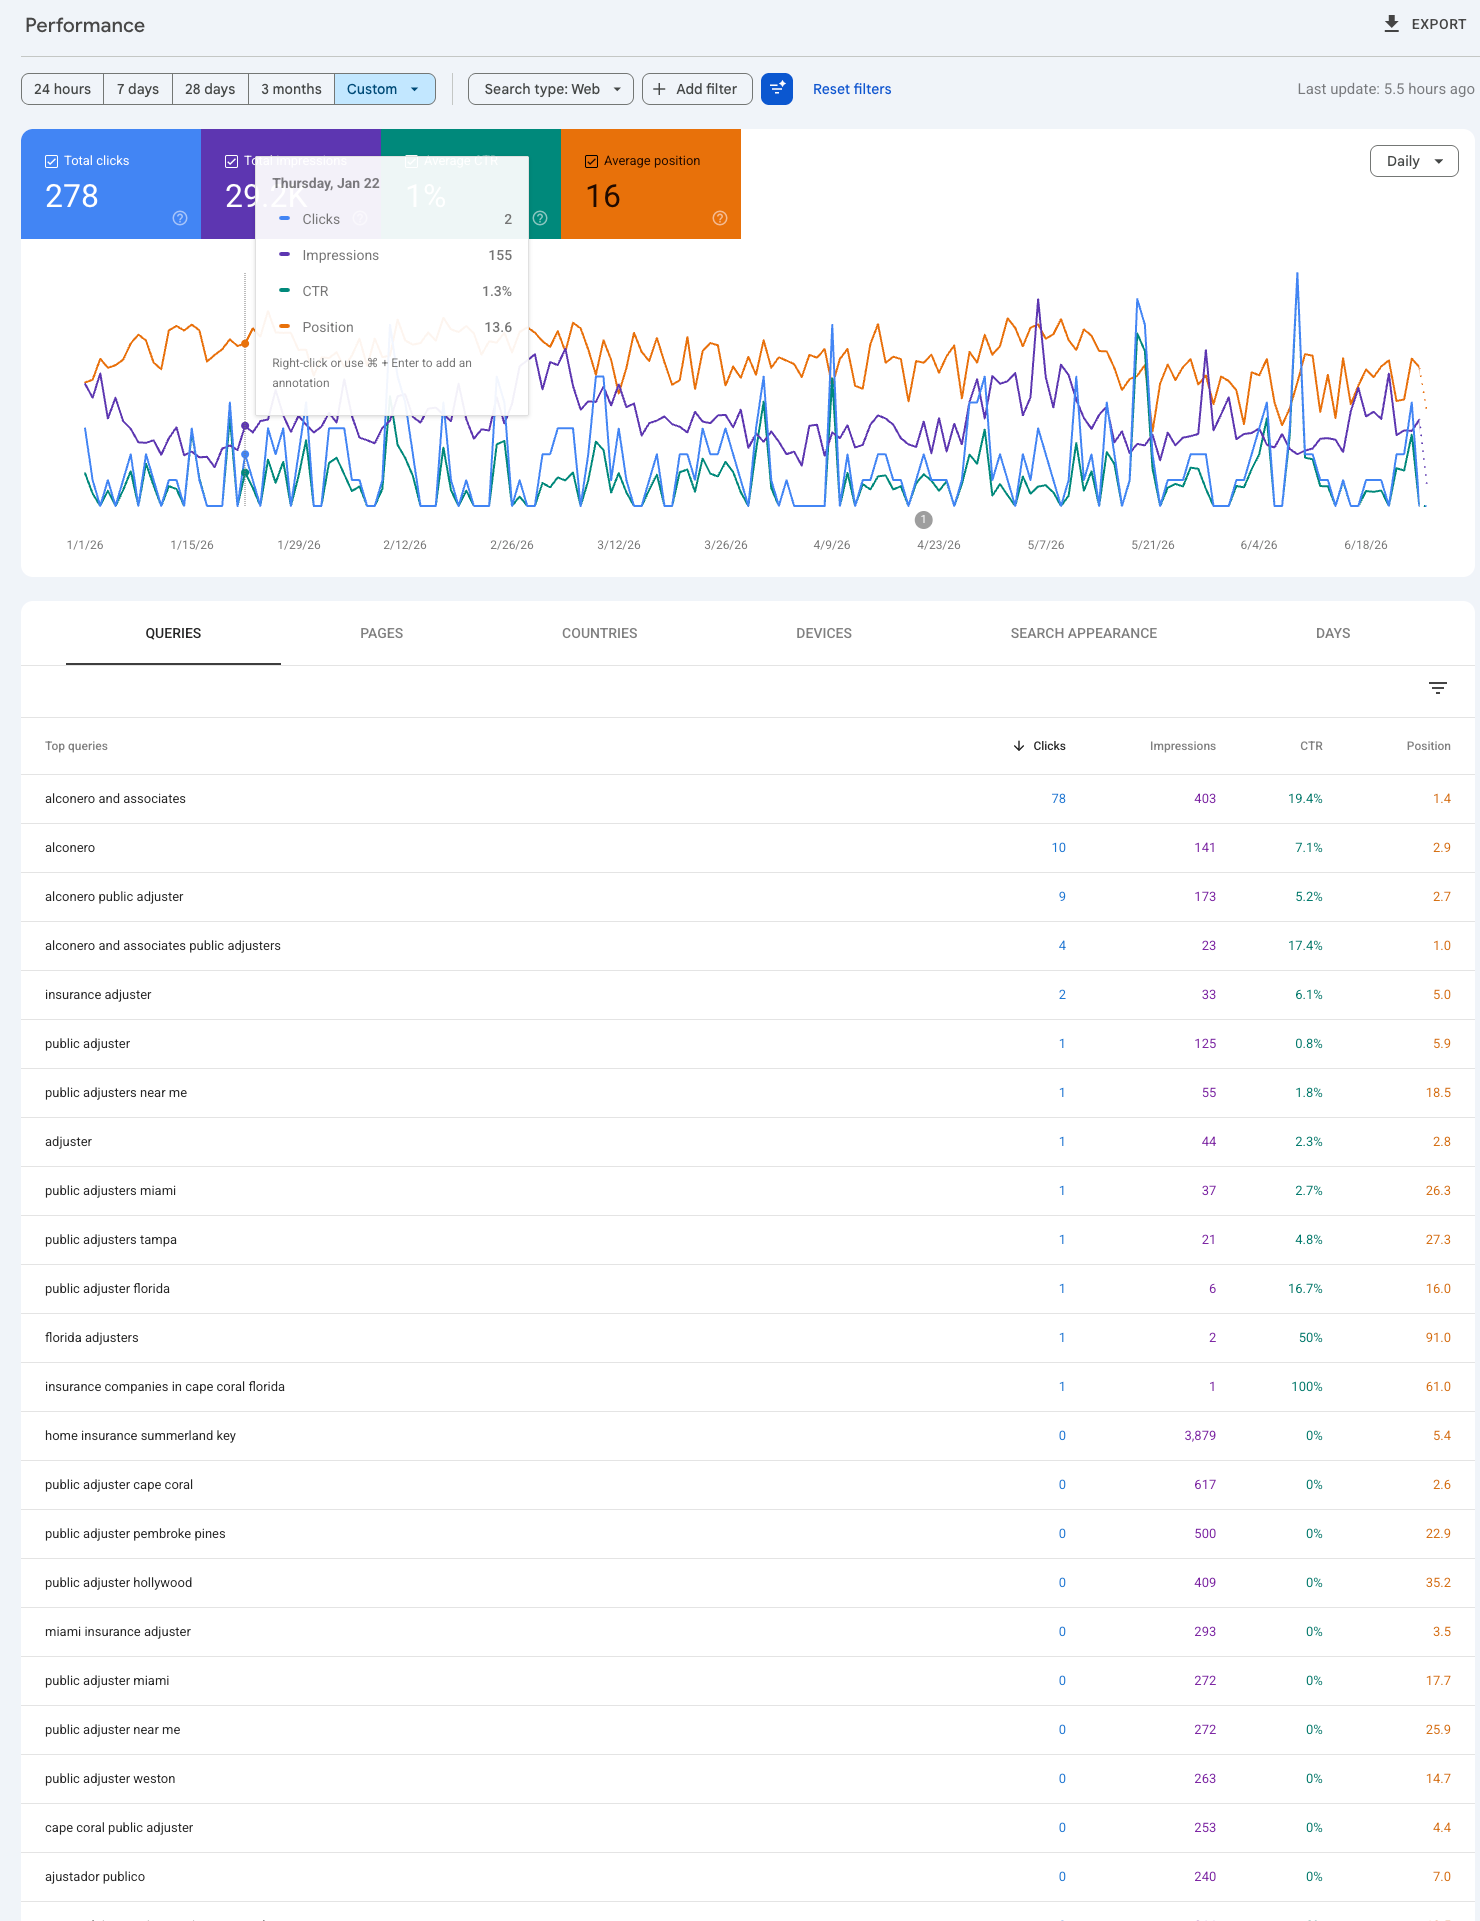Select the alconero and associates query row

tap(748, 799)
